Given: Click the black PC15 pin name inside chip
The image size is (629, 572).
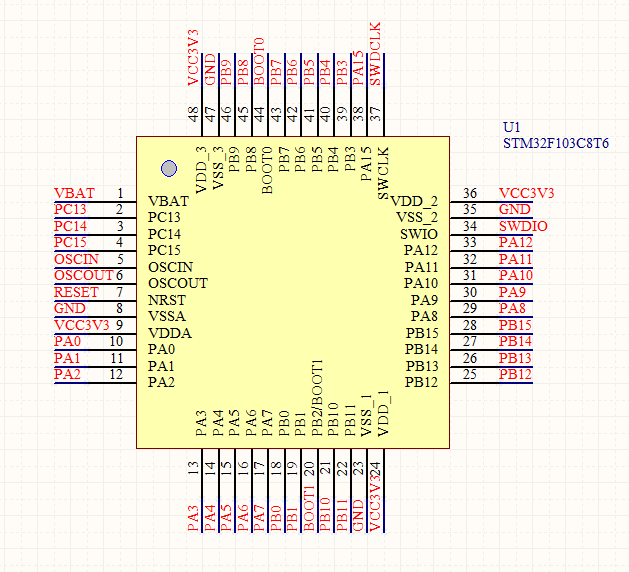Looking at the screenshot, I should (164, 250).
